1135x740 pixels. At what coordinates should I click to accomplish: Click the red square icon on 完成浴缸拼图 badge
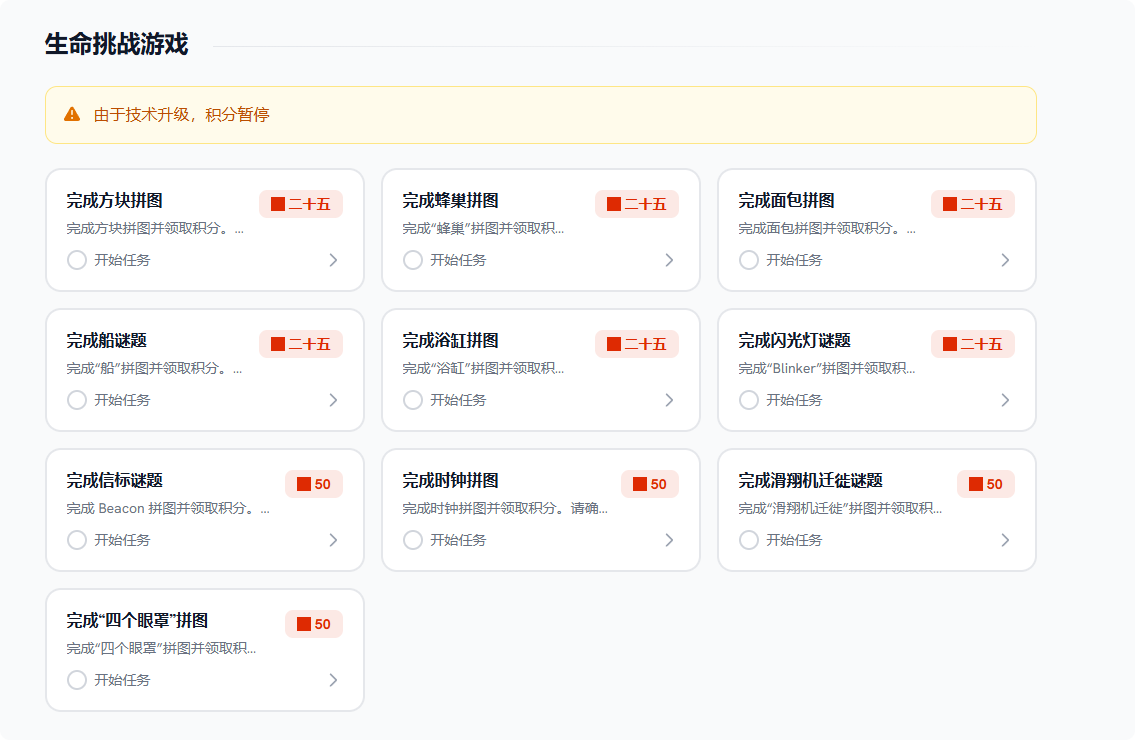[614, 344]
